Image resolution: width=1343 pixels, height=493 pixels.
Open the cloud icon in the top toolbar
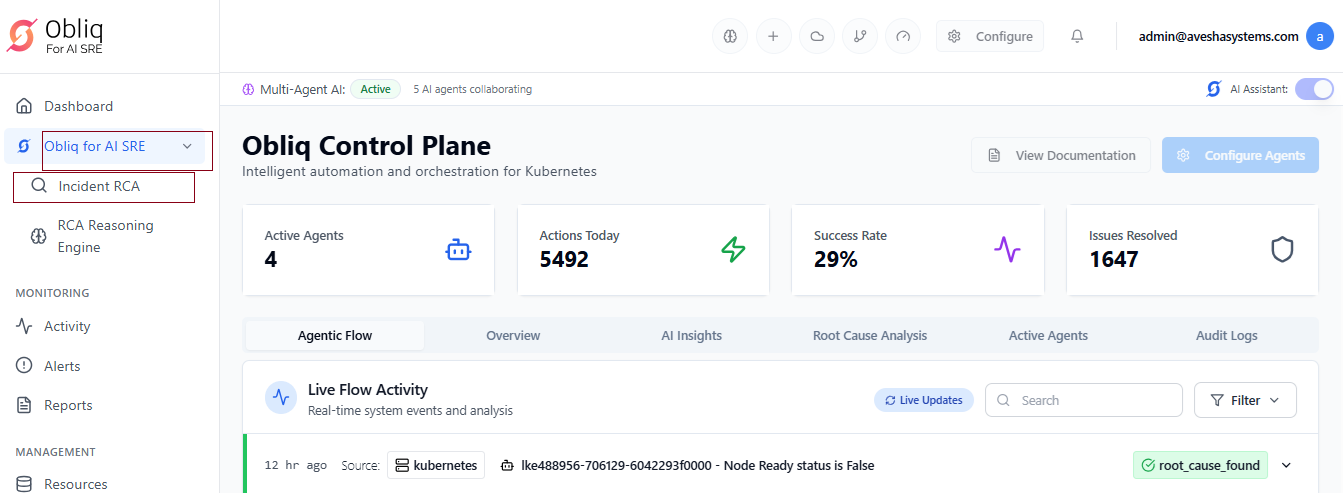[817, 36]
